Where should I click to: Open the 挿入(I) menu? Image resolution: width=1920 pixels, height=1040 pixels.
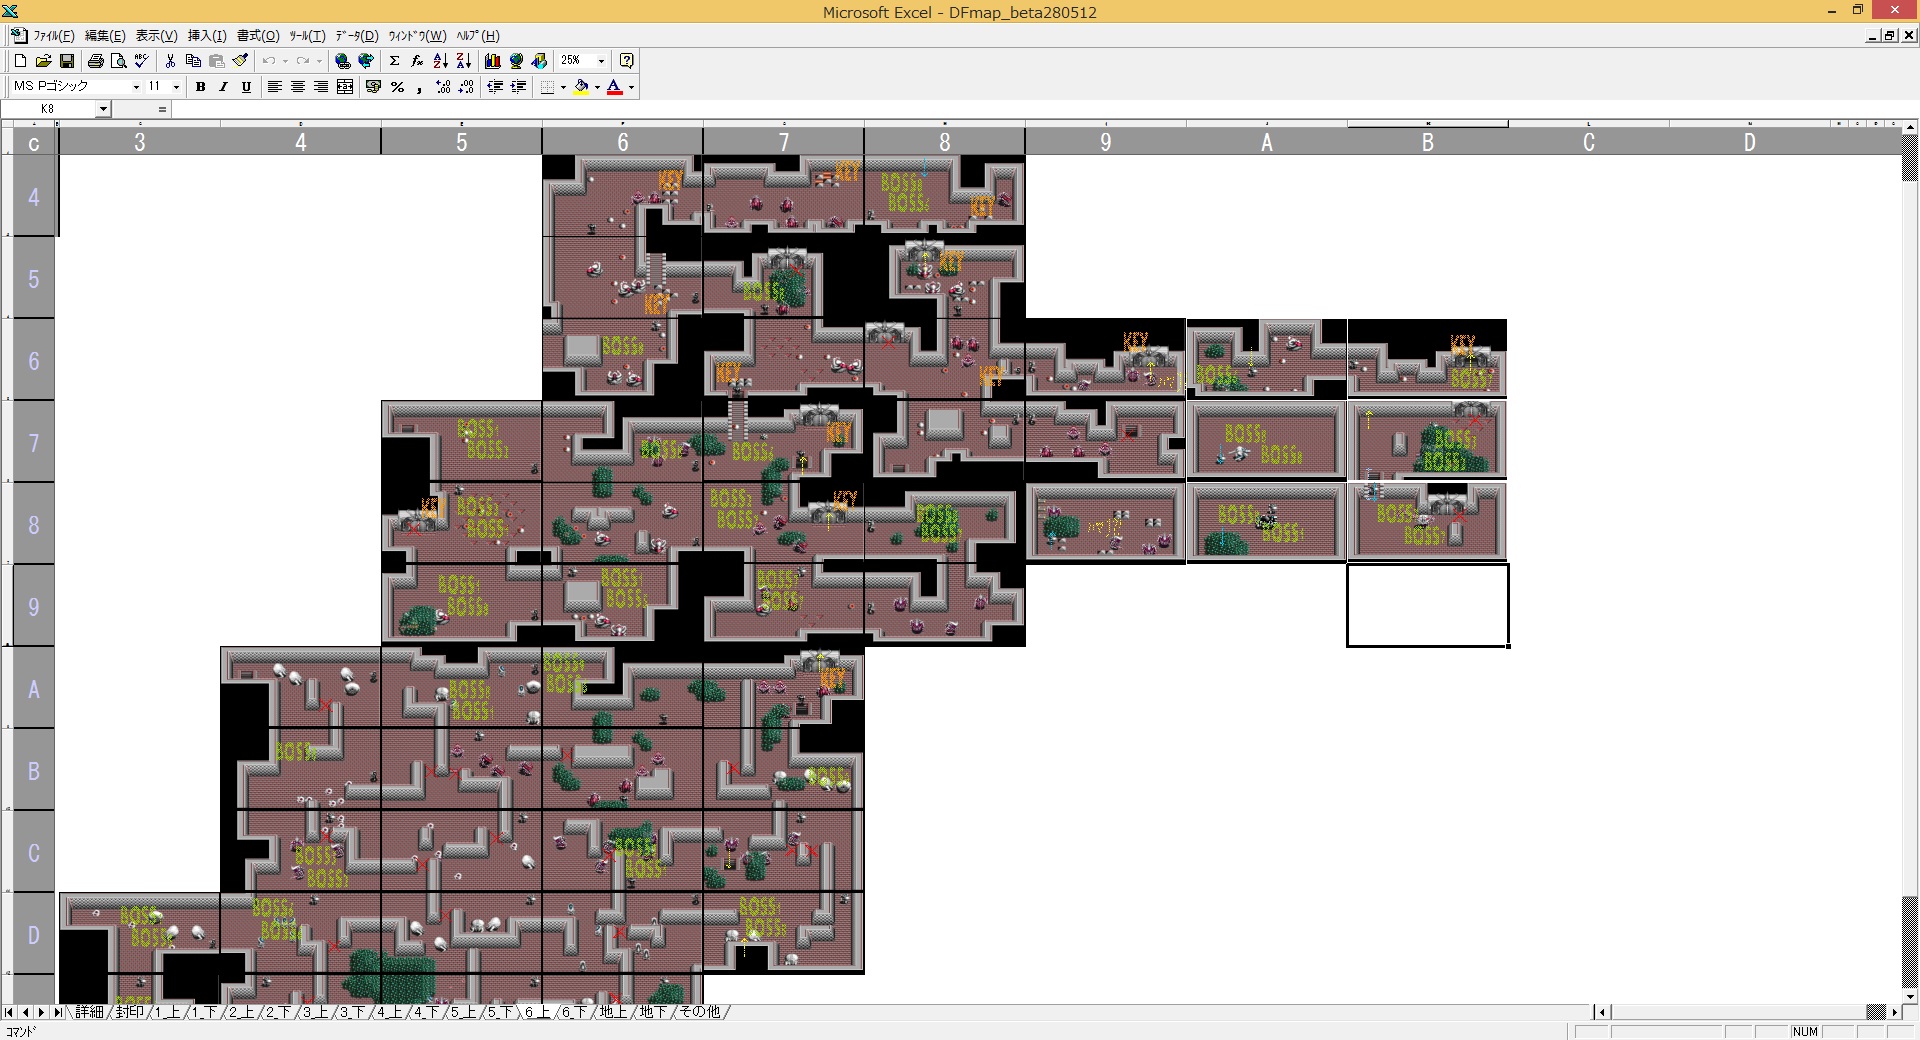click(207, 36)
